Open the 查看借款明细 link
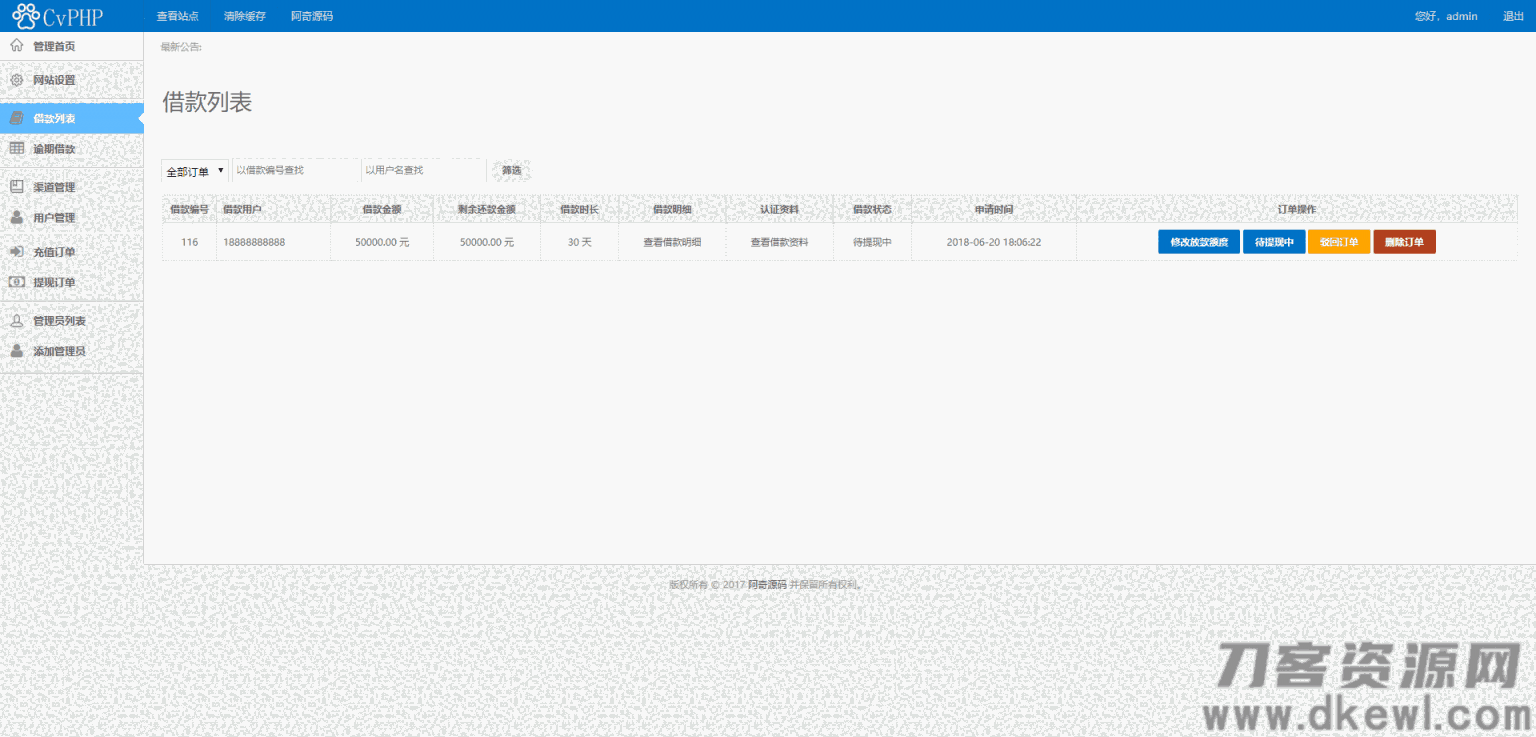1536x737 pixels. [x=672, y=242]
